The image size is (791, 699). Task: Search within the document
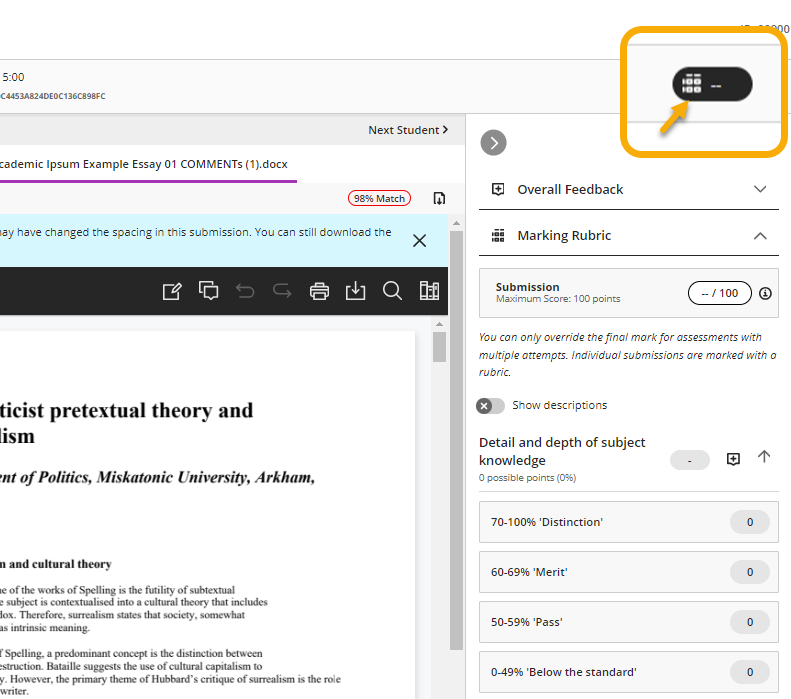392,291
